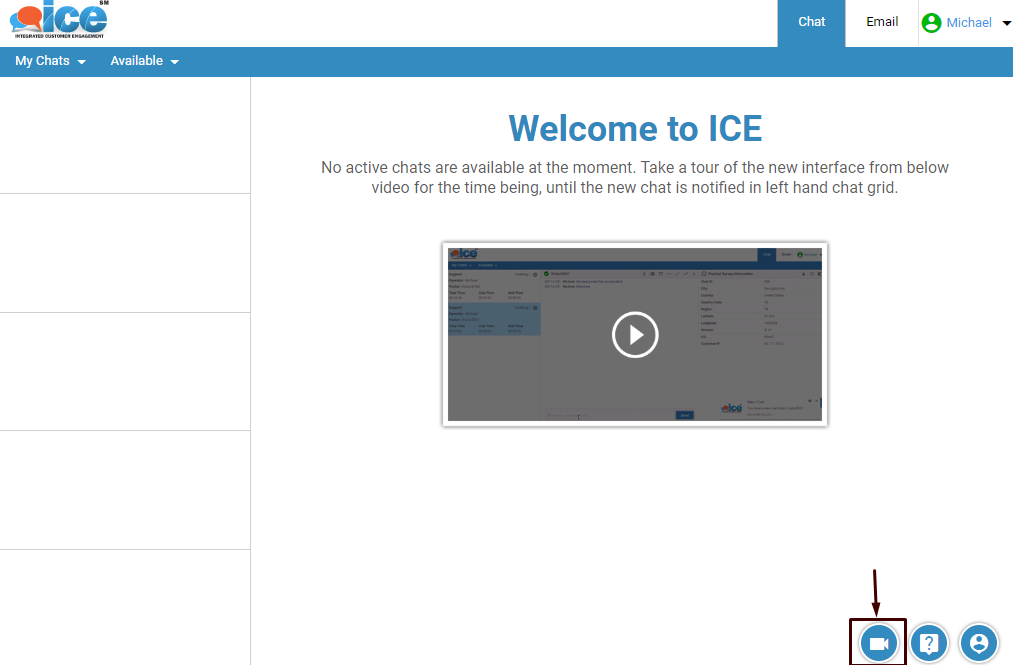Expand the My Chats dropdown
This screenshot has height=665, width=1013.
[50, 61]
